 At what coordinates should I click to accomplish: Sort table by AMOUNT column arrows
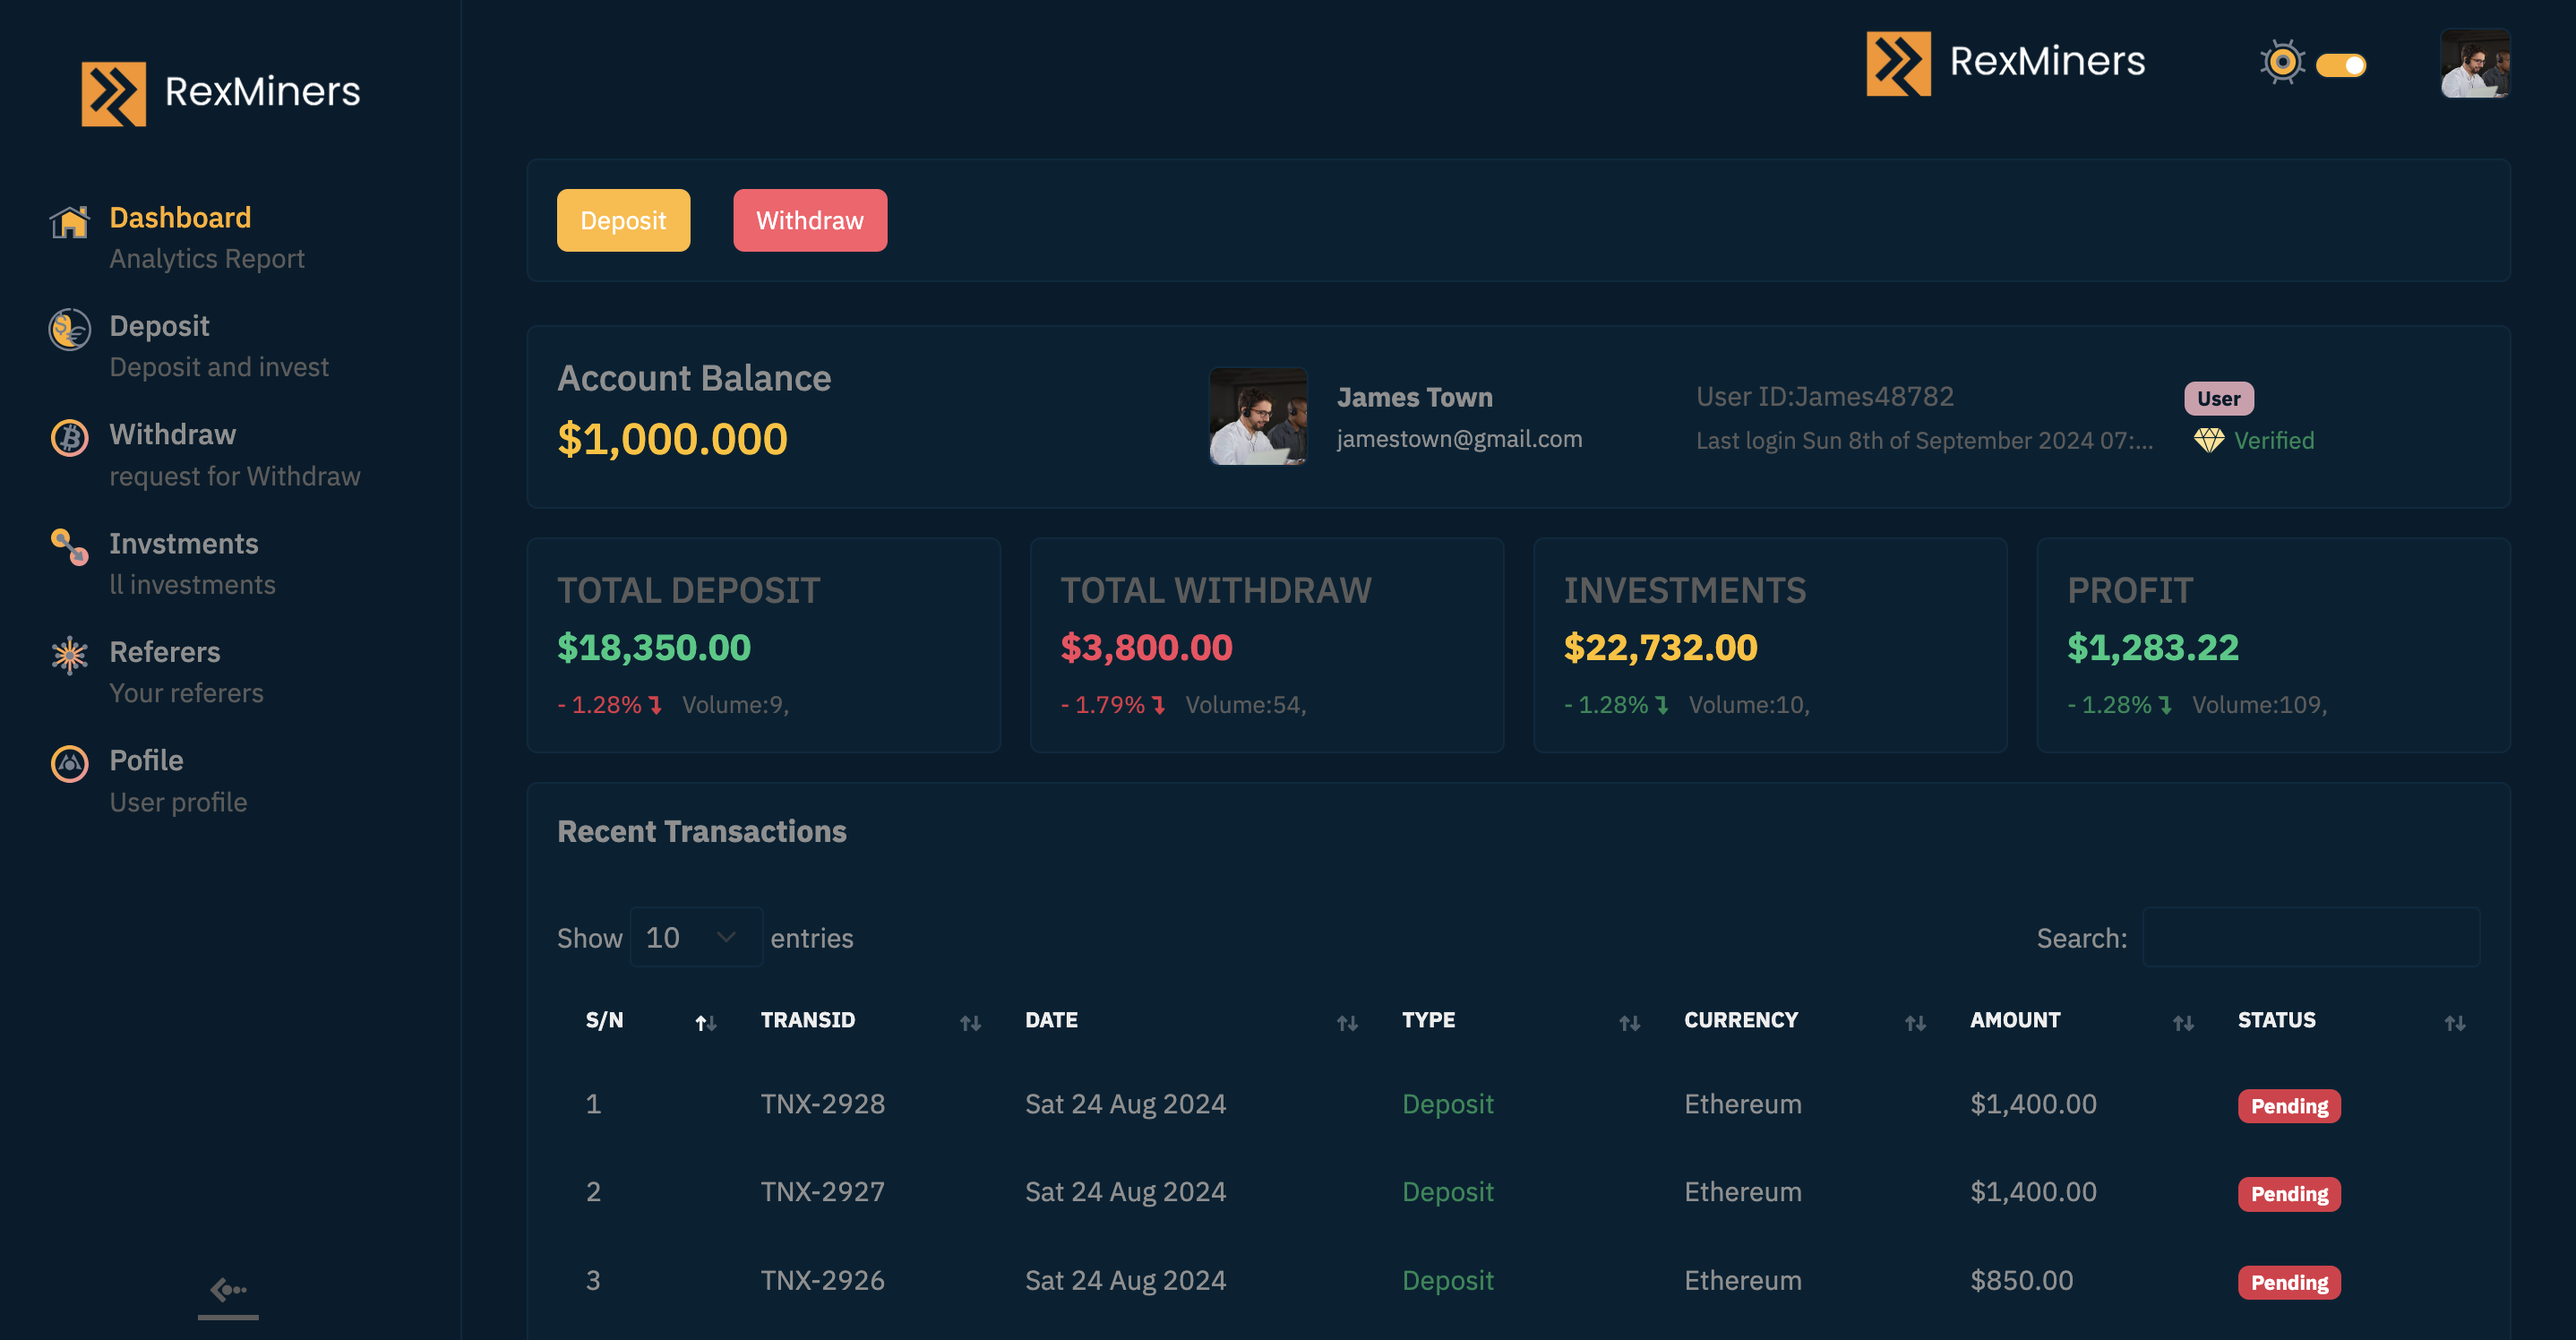point(2183,1023)
